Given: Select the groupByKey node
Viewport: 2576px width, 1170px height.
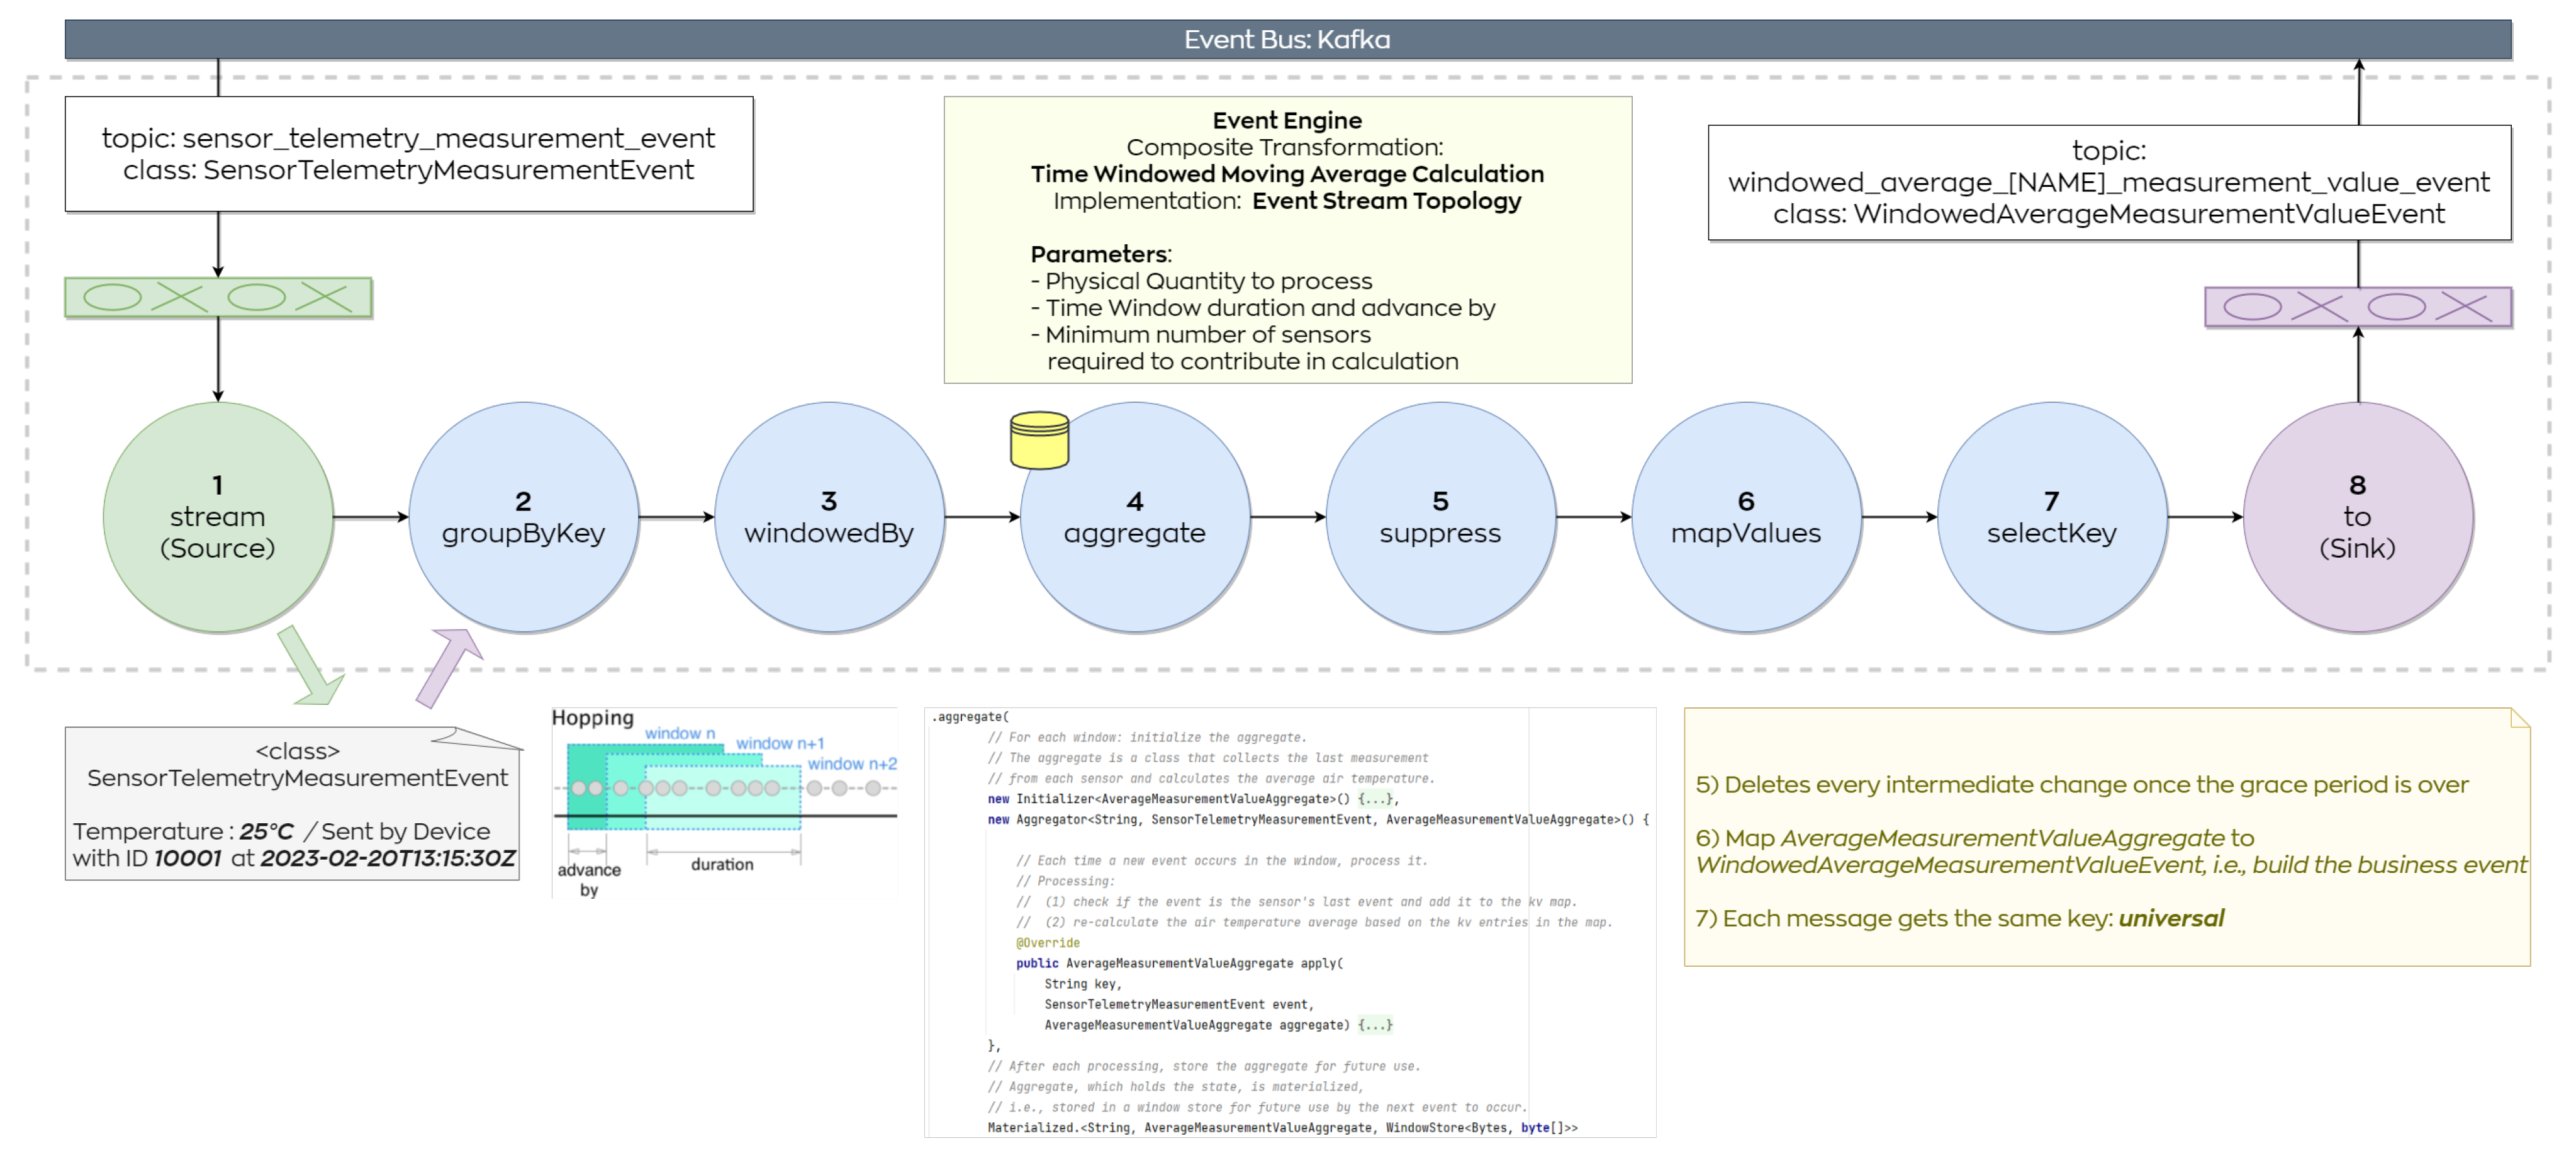Looking at the screenshot, I should tap(523, 517).
